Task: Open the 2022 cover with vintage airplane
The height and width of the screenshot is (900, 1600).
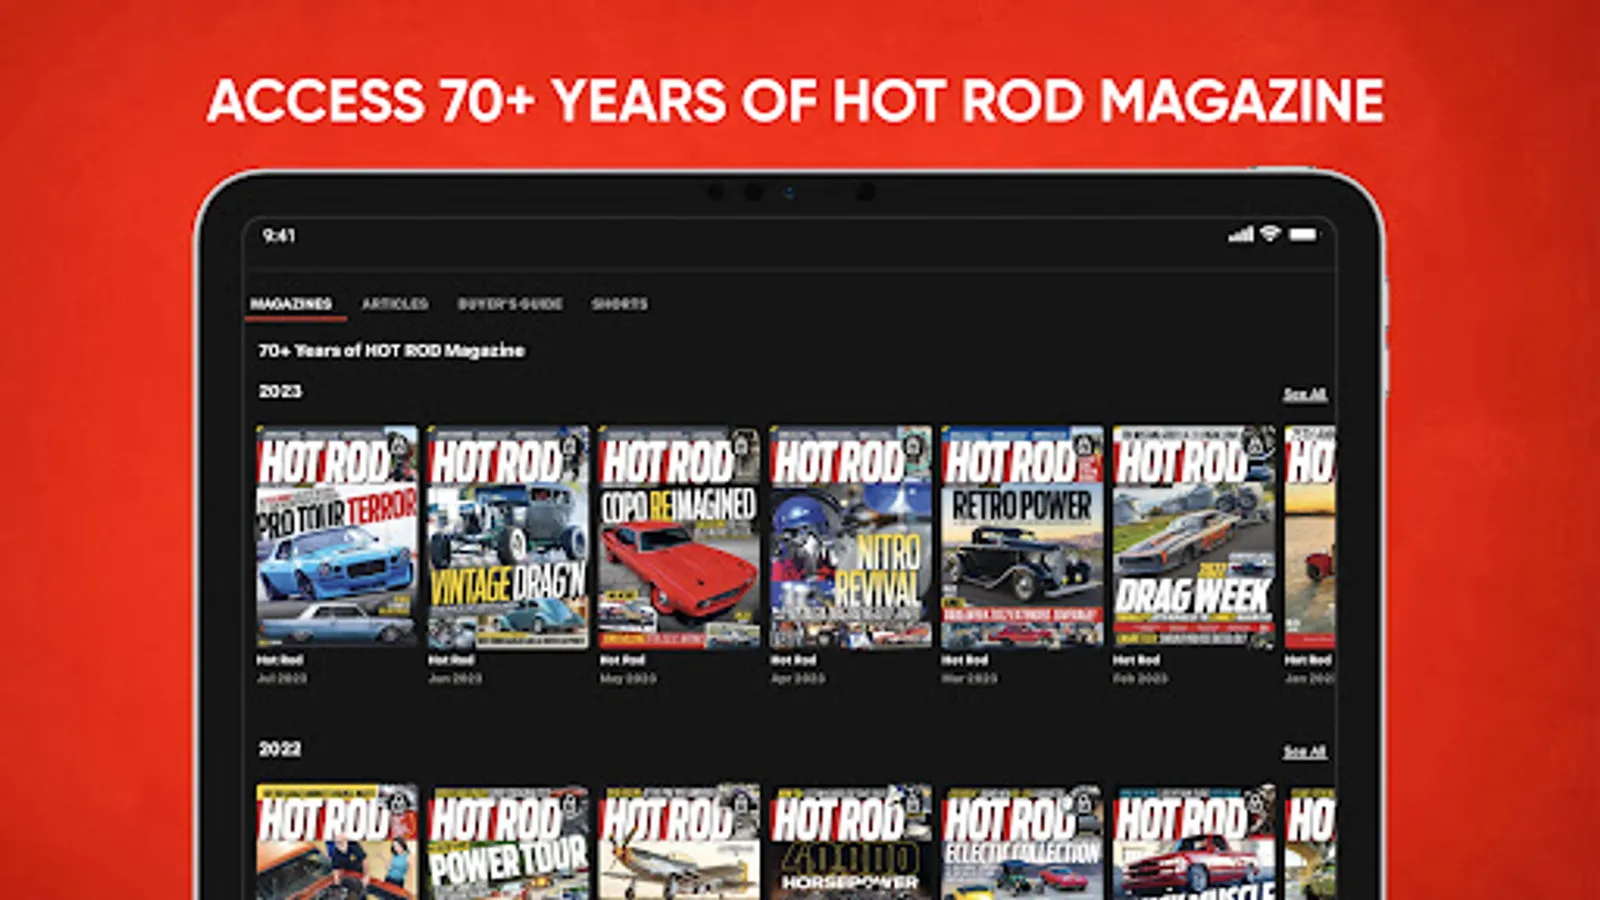Action: coord(679,842)
